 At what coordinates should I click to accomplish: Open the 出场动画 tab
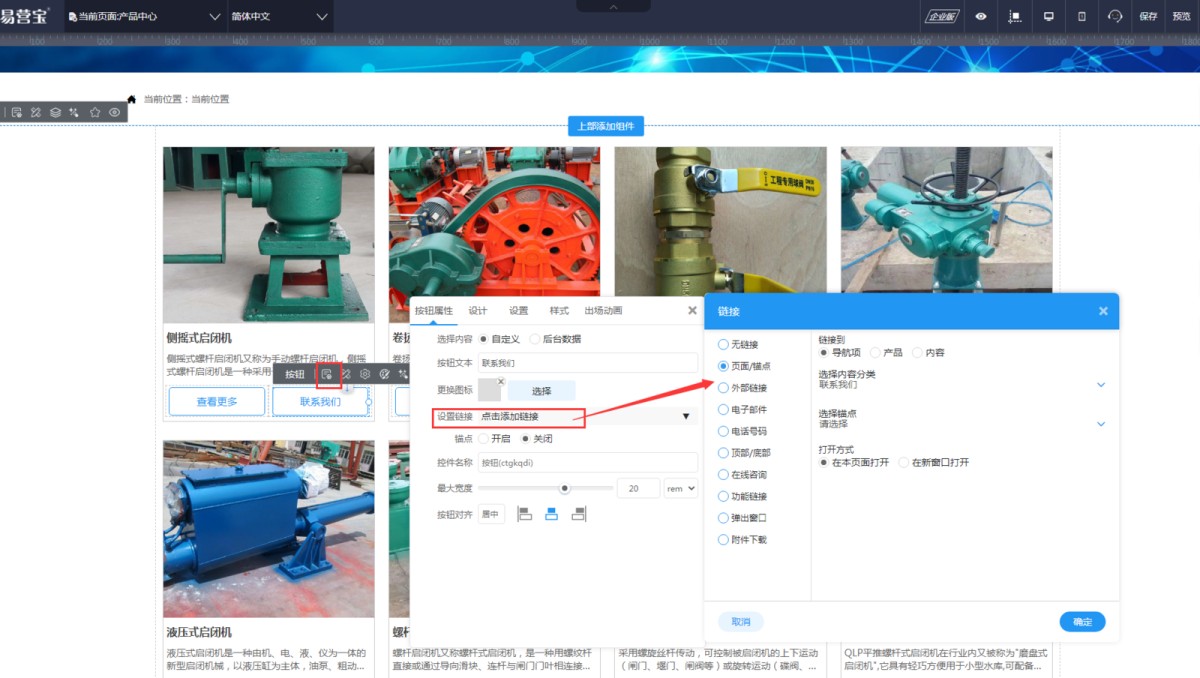tap(603, 311)
